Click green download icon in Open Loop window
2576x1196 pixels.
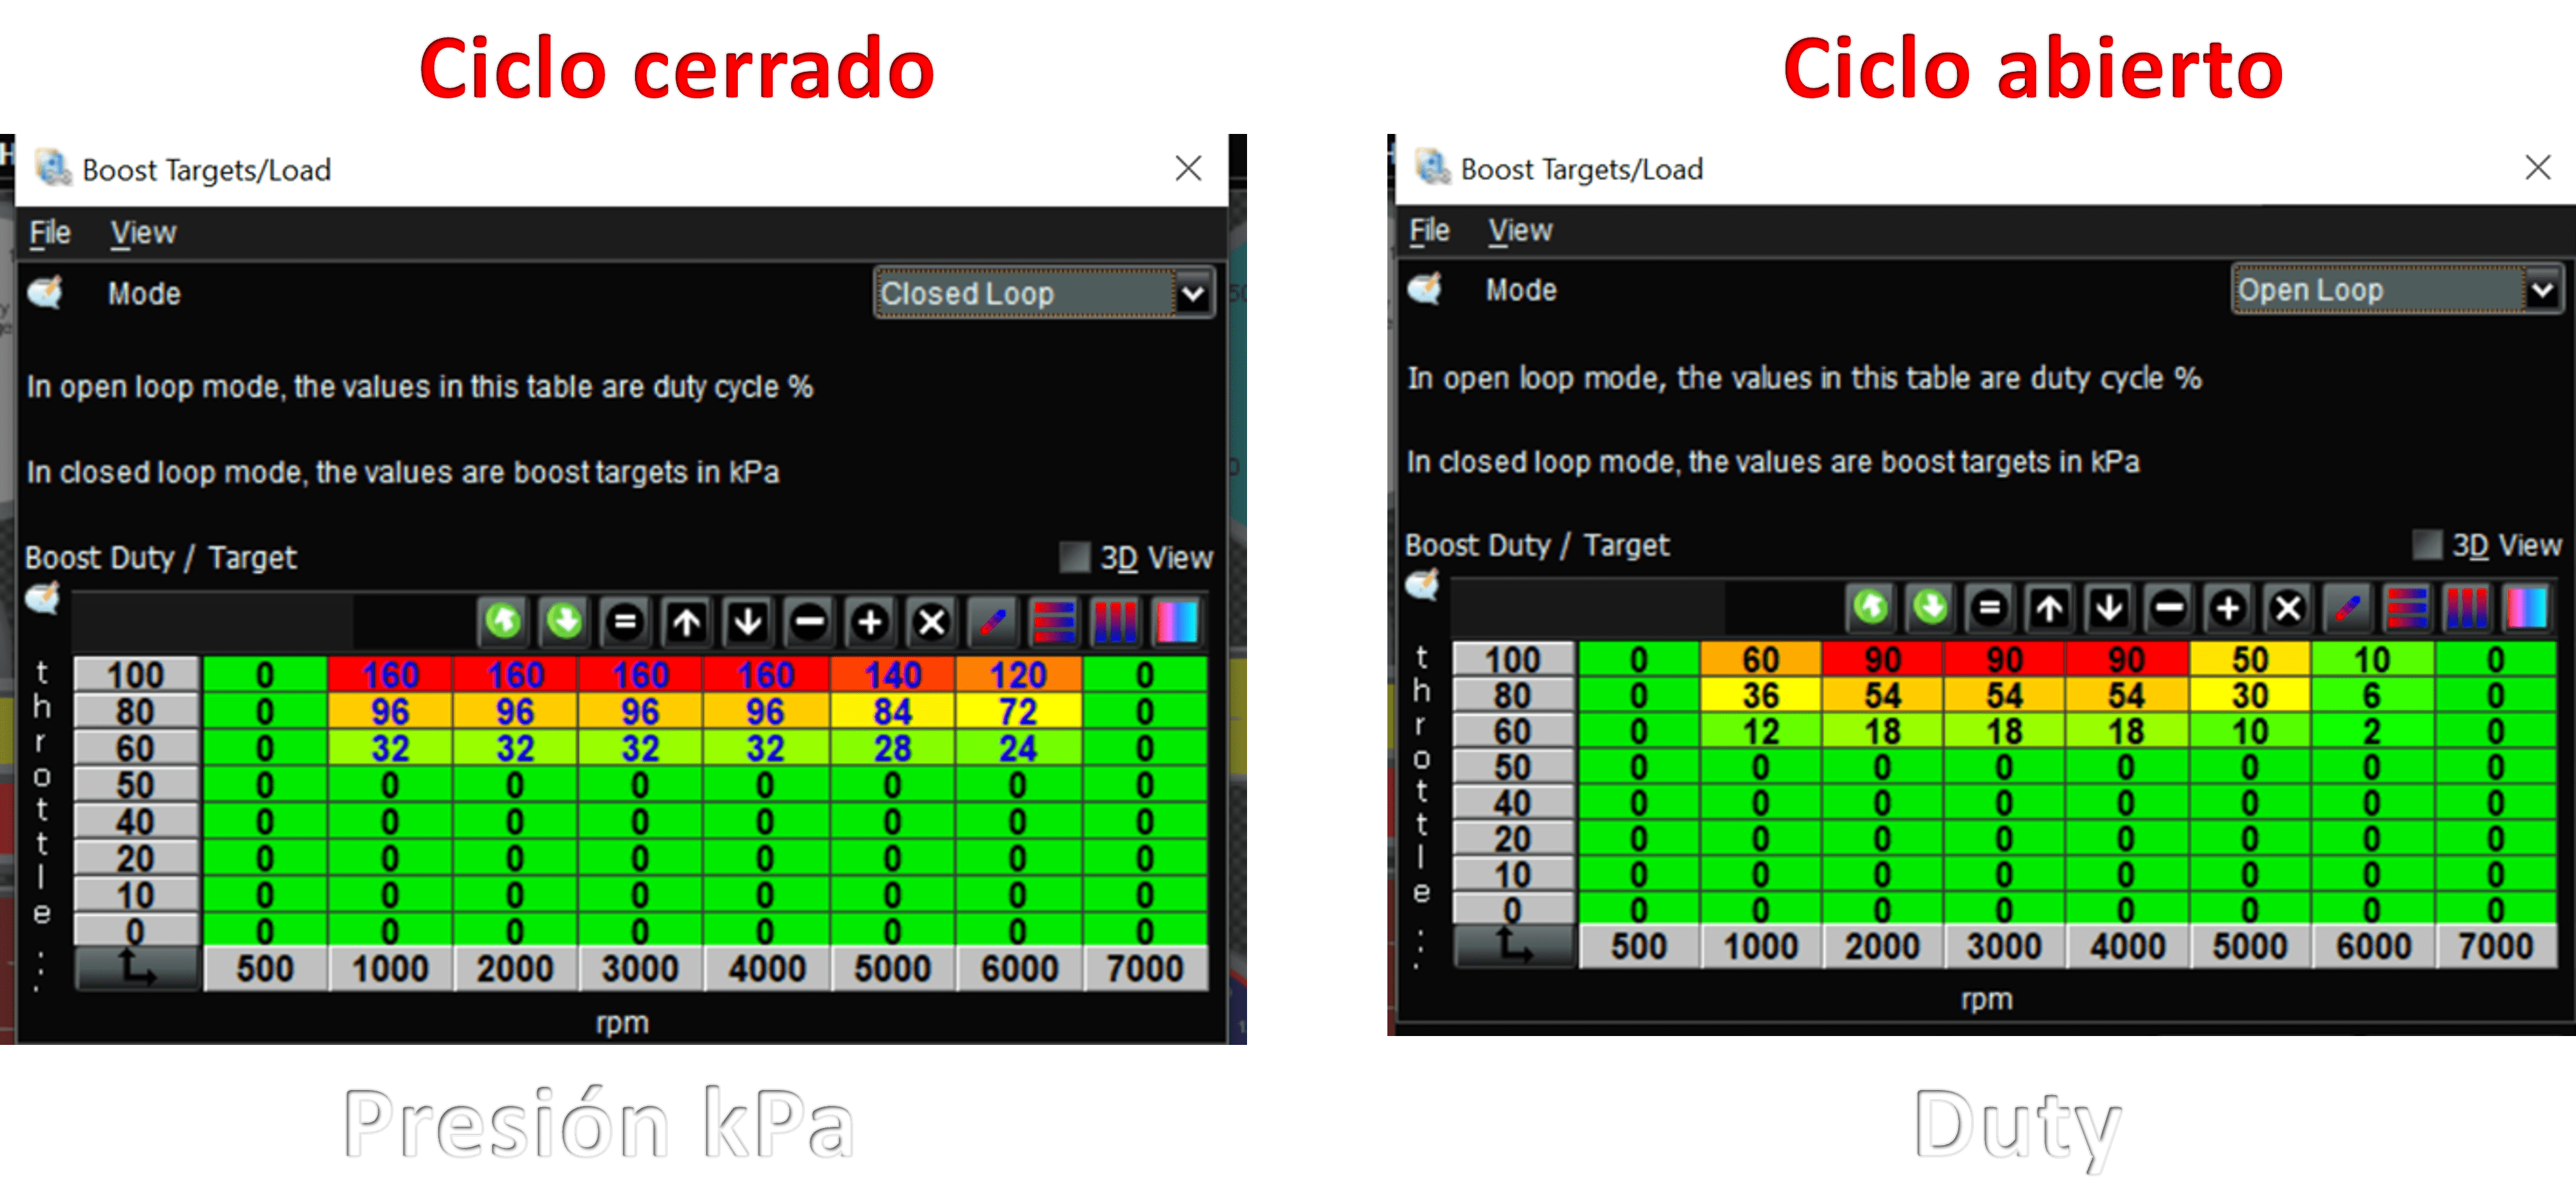(1931, 607)
